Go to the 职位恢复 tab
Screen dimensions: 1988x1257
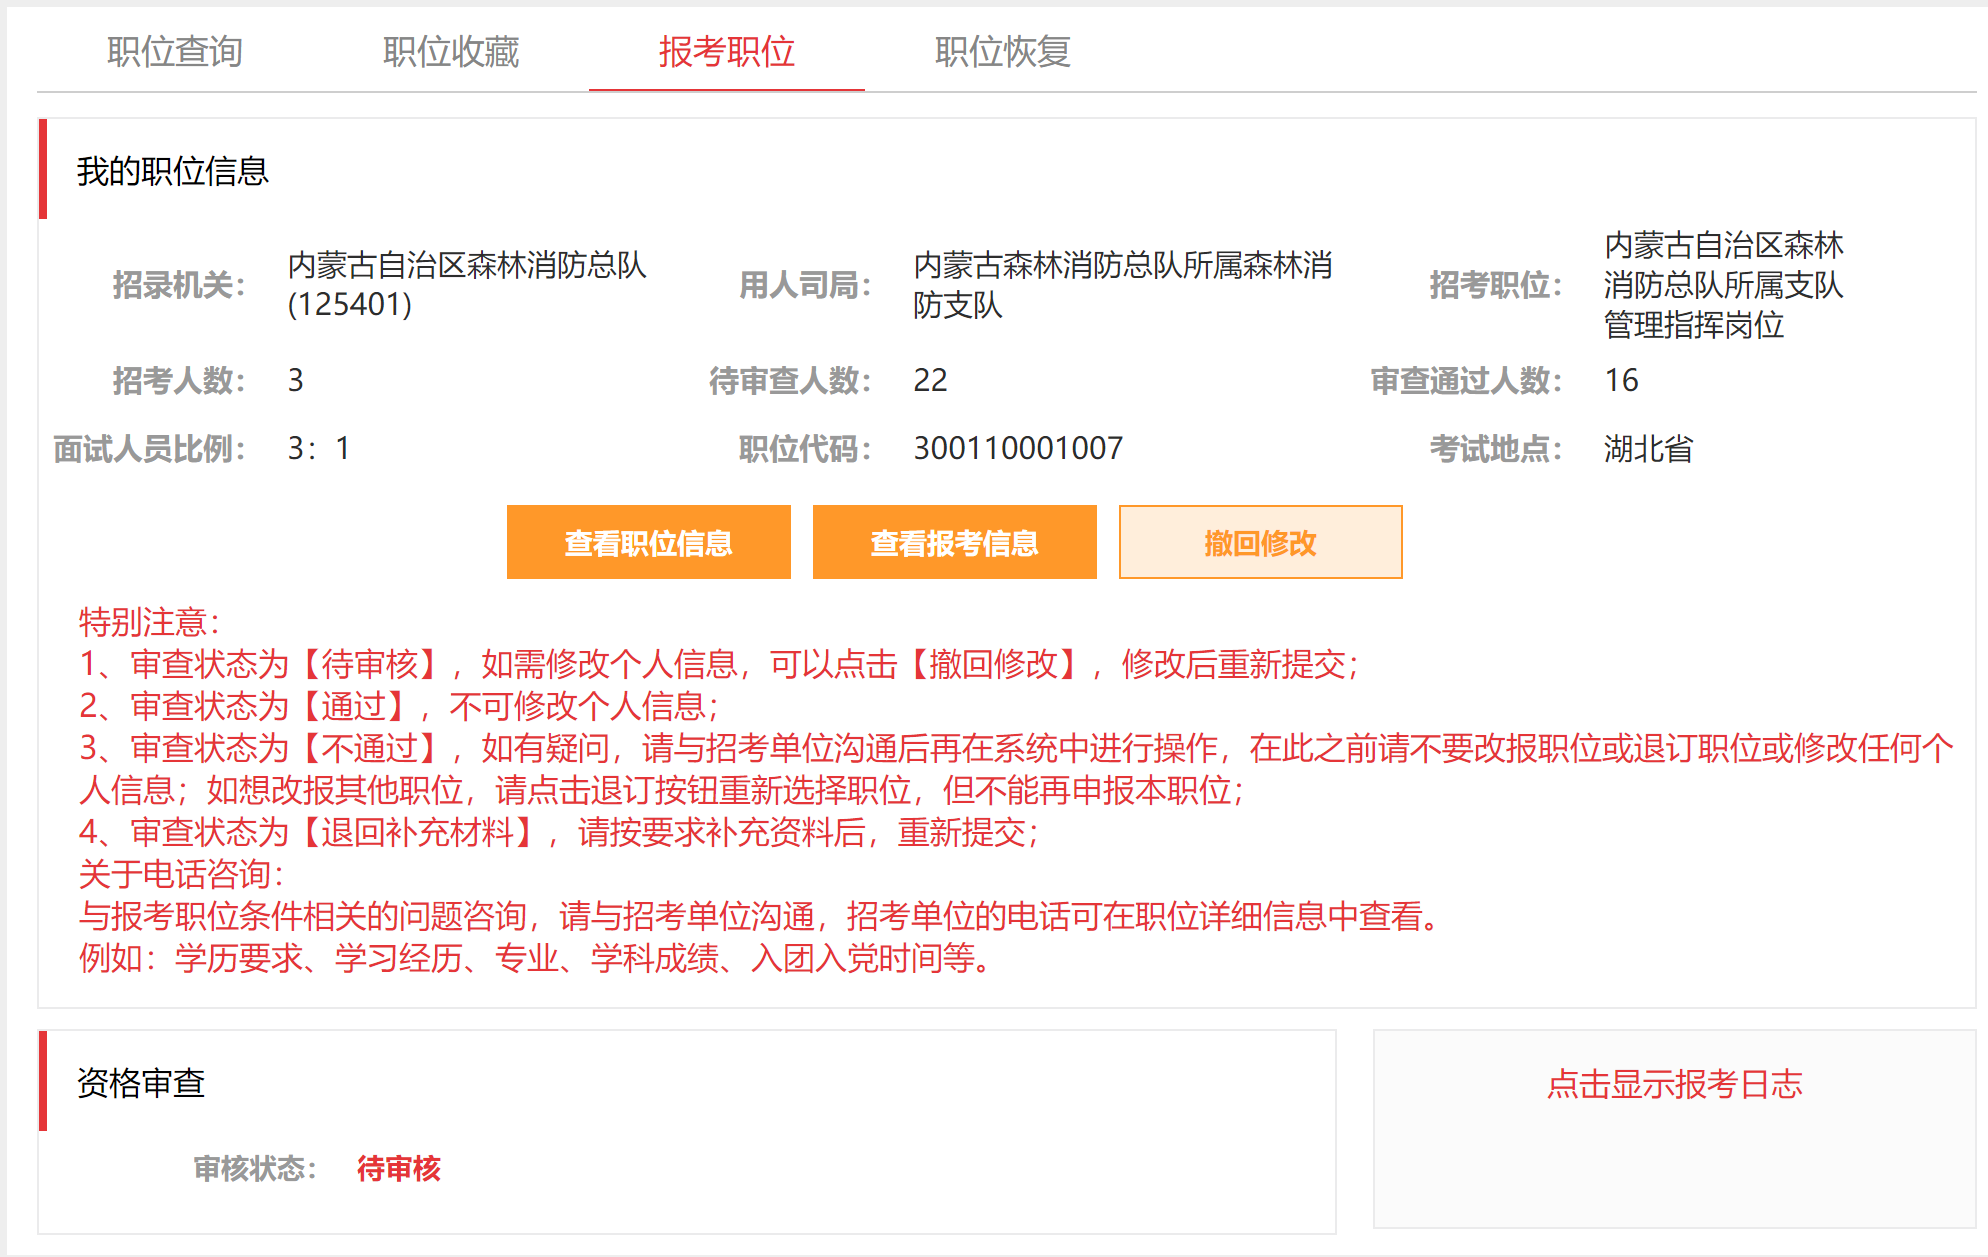pos(1003,52)
